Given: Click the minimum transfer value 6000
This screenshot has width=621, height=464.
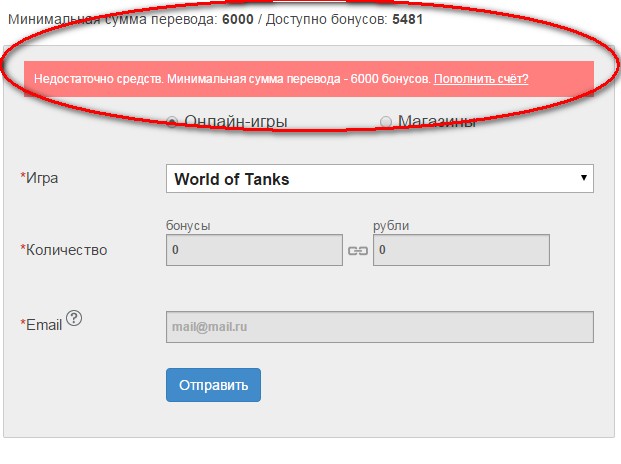Looking at the screenshot, I should [238, 19].
